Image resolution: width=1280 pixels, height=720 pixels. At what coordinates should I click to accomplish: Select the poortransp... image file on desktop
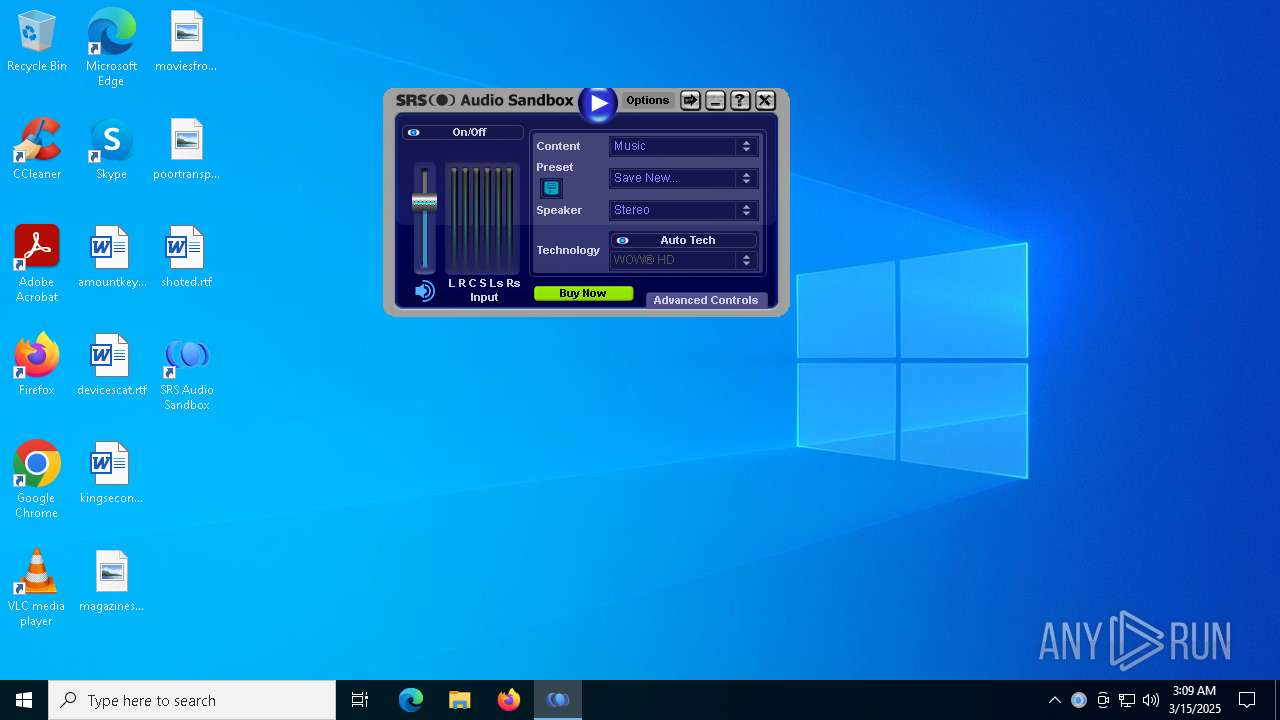click(x=186, y=150)
